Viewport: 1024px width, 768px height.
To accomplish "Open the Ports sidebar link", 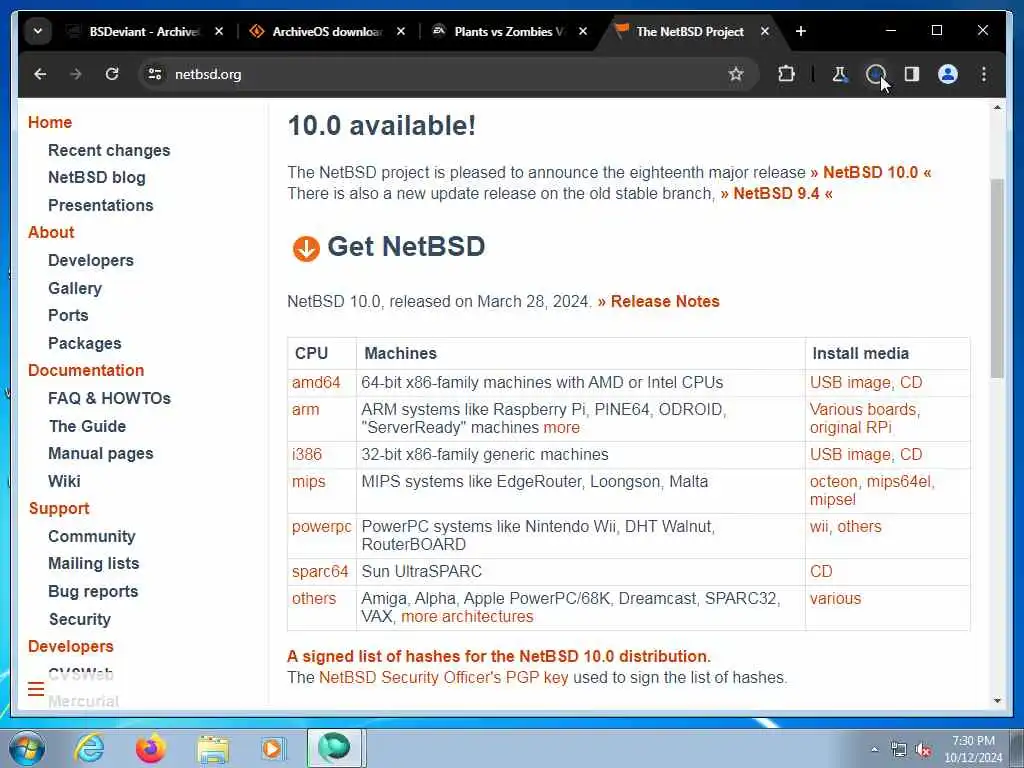I will click(68, 315).
